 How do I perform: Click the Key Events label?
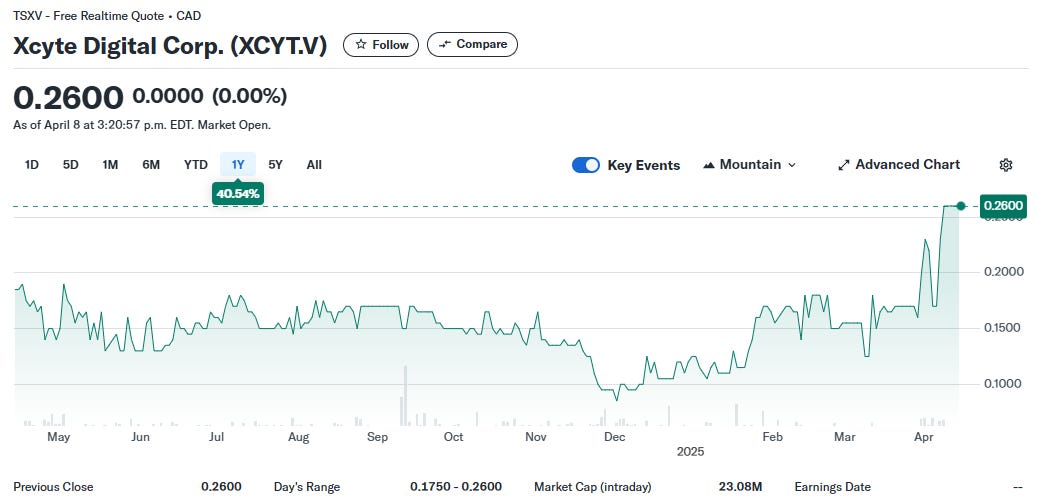[643, 166]
